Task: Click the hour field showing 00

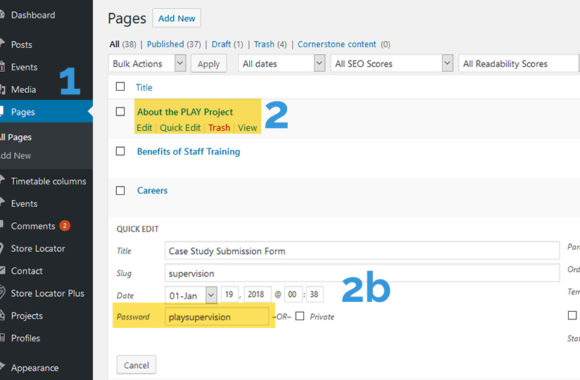Action: (293, 295)
